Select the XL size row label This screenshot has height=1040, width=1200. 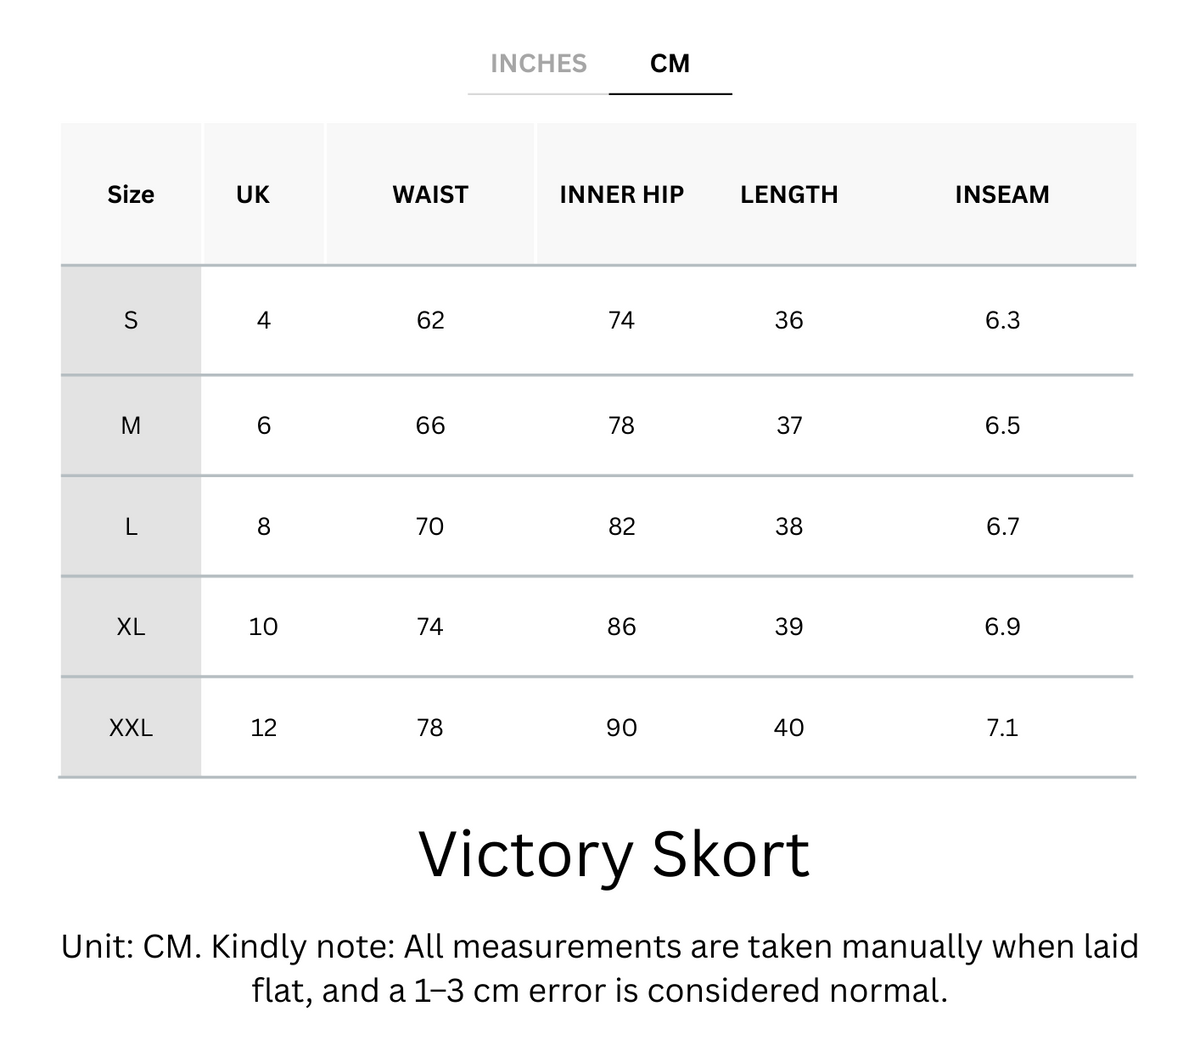131,627
